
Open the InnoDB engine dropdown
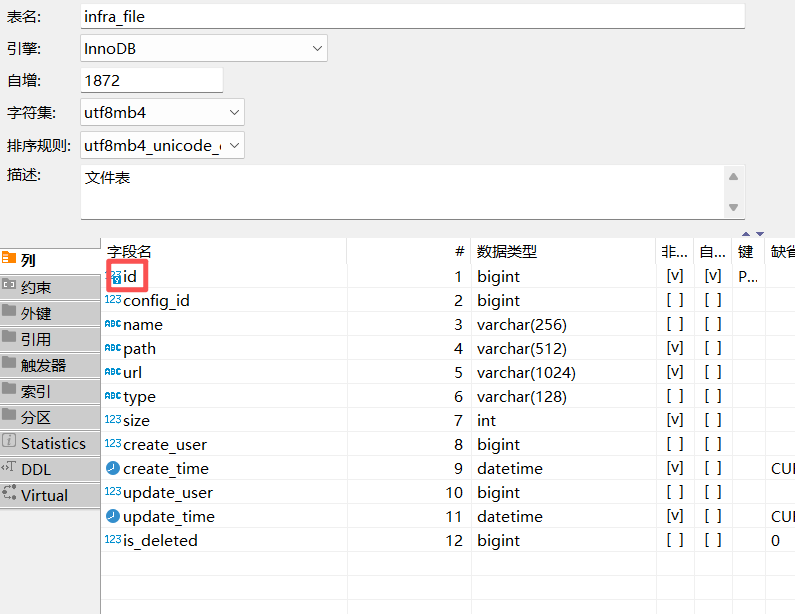click(317, 47)
